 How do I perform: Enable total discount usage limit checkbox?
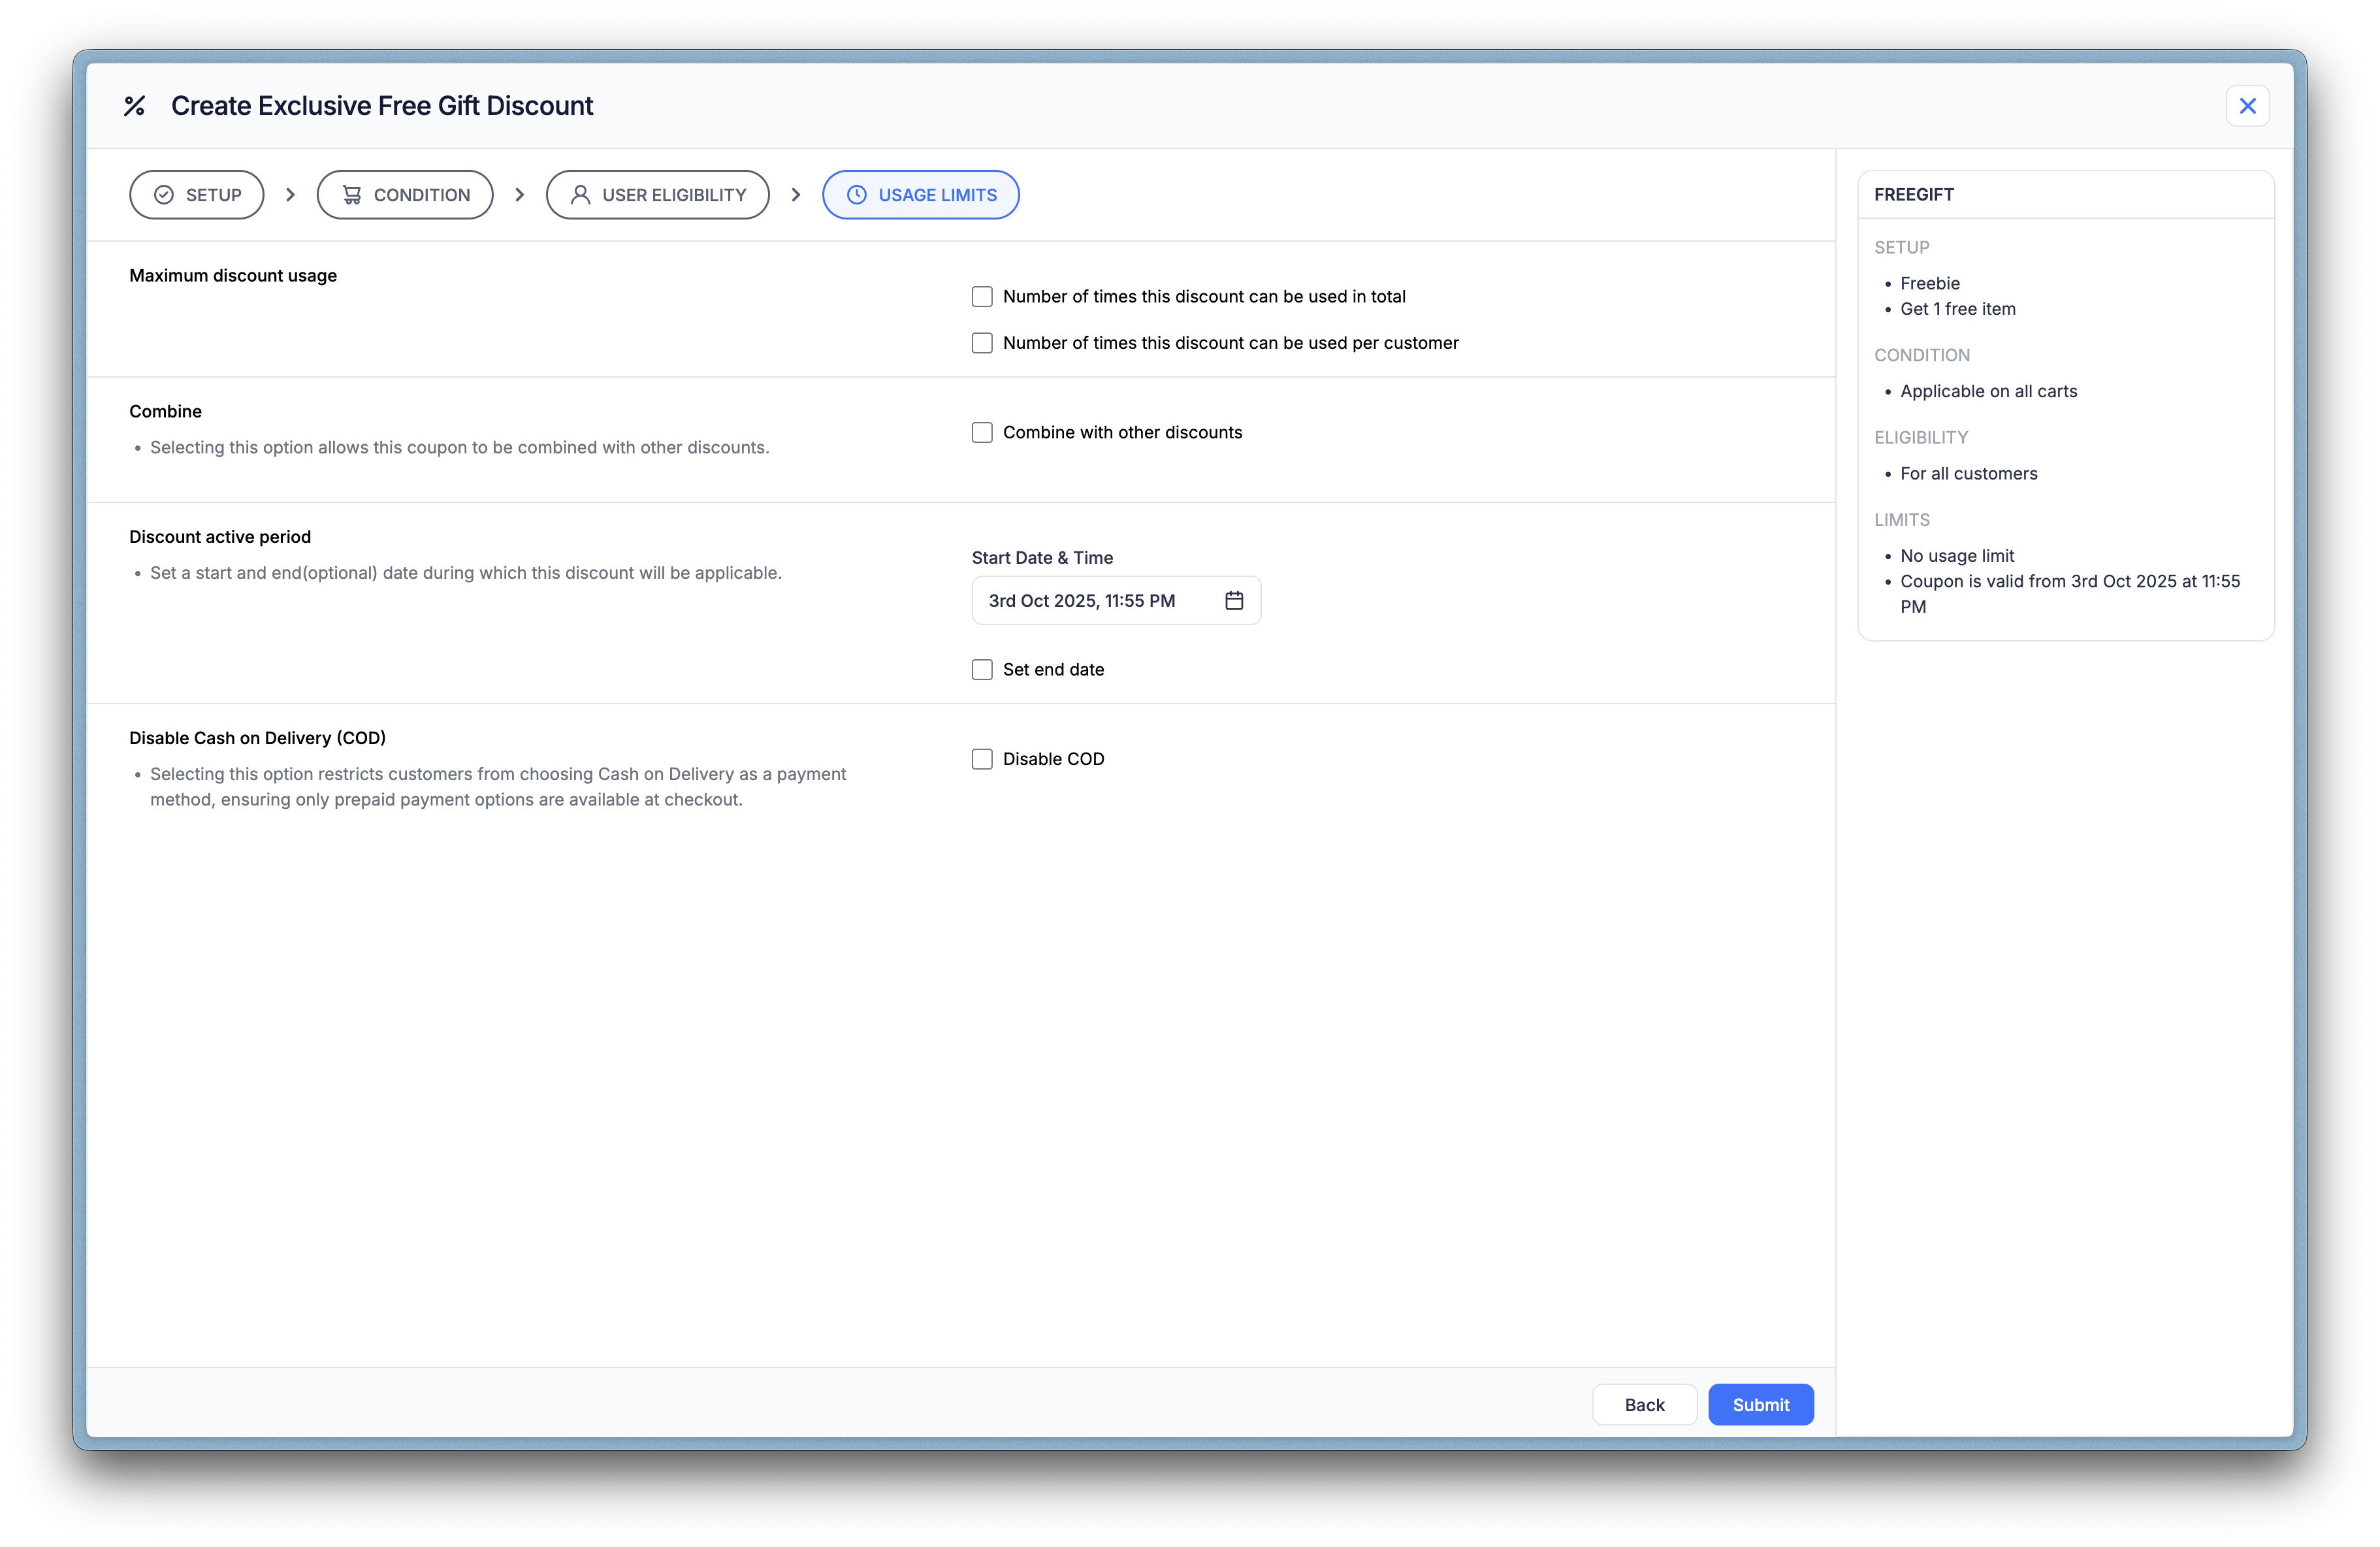pyautogui.click(x=982, y=297)
